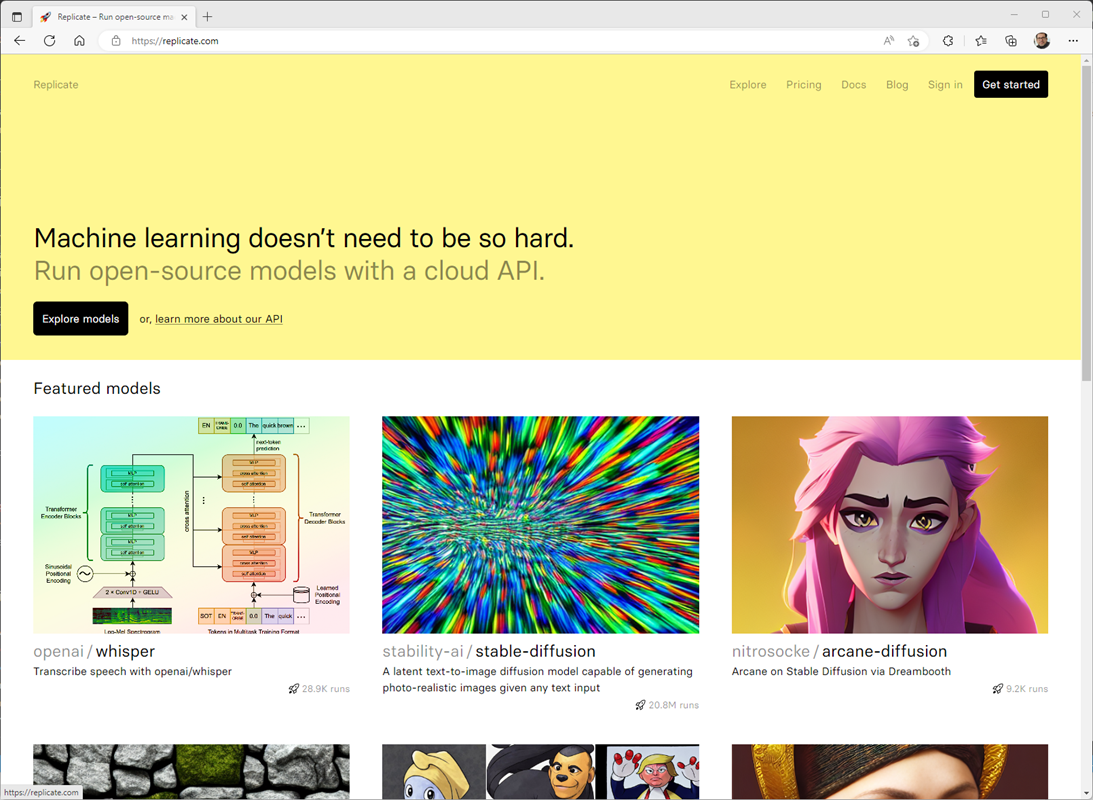Open Docs page
The width and height of the screenshot is (1093, 800).
[x=853, y=84]
